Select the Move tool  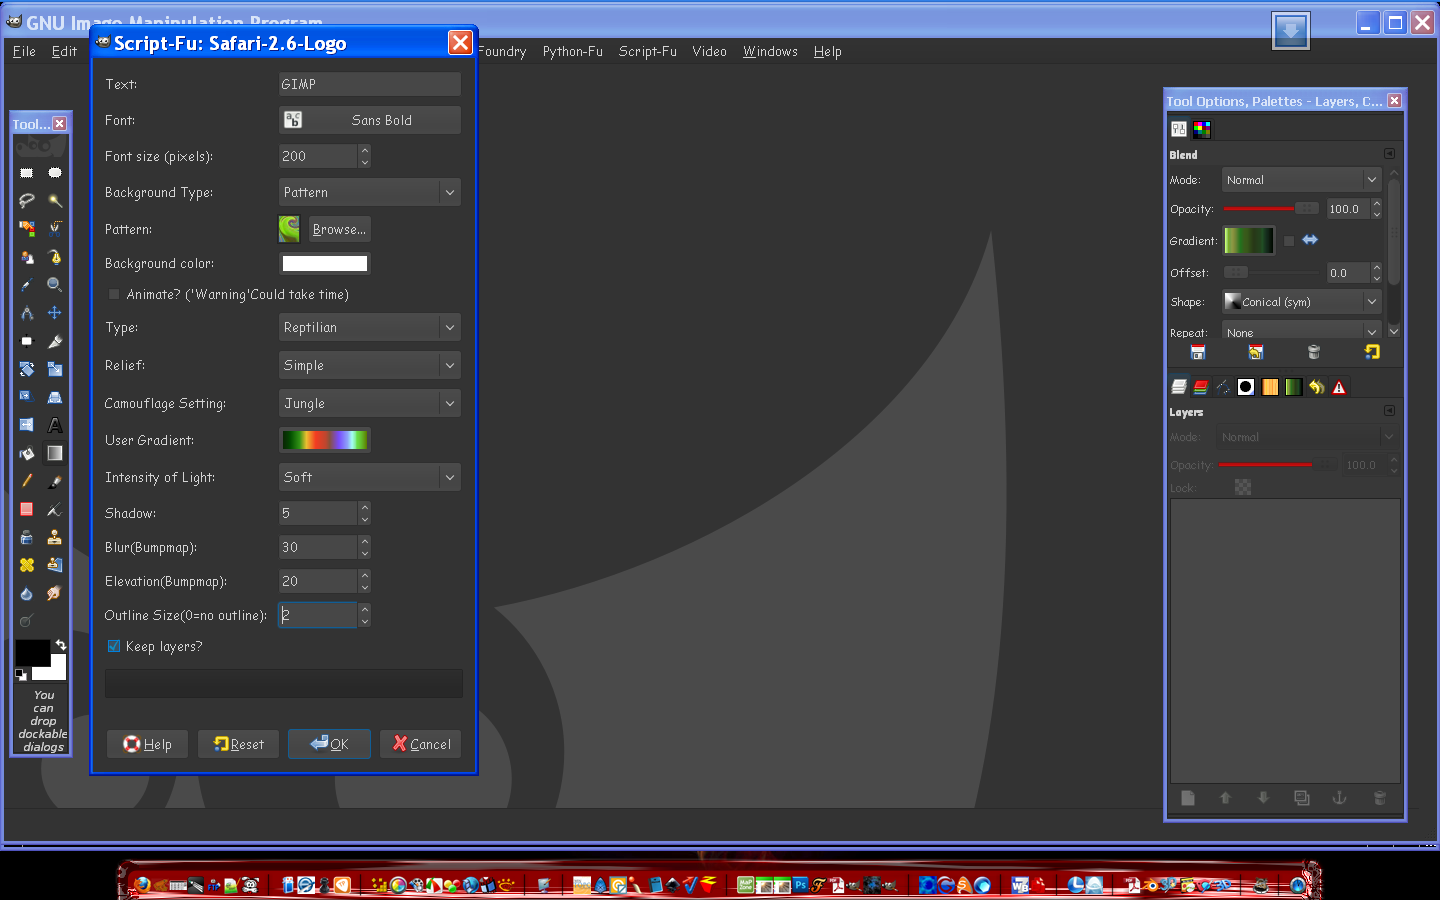coord(55,313)
